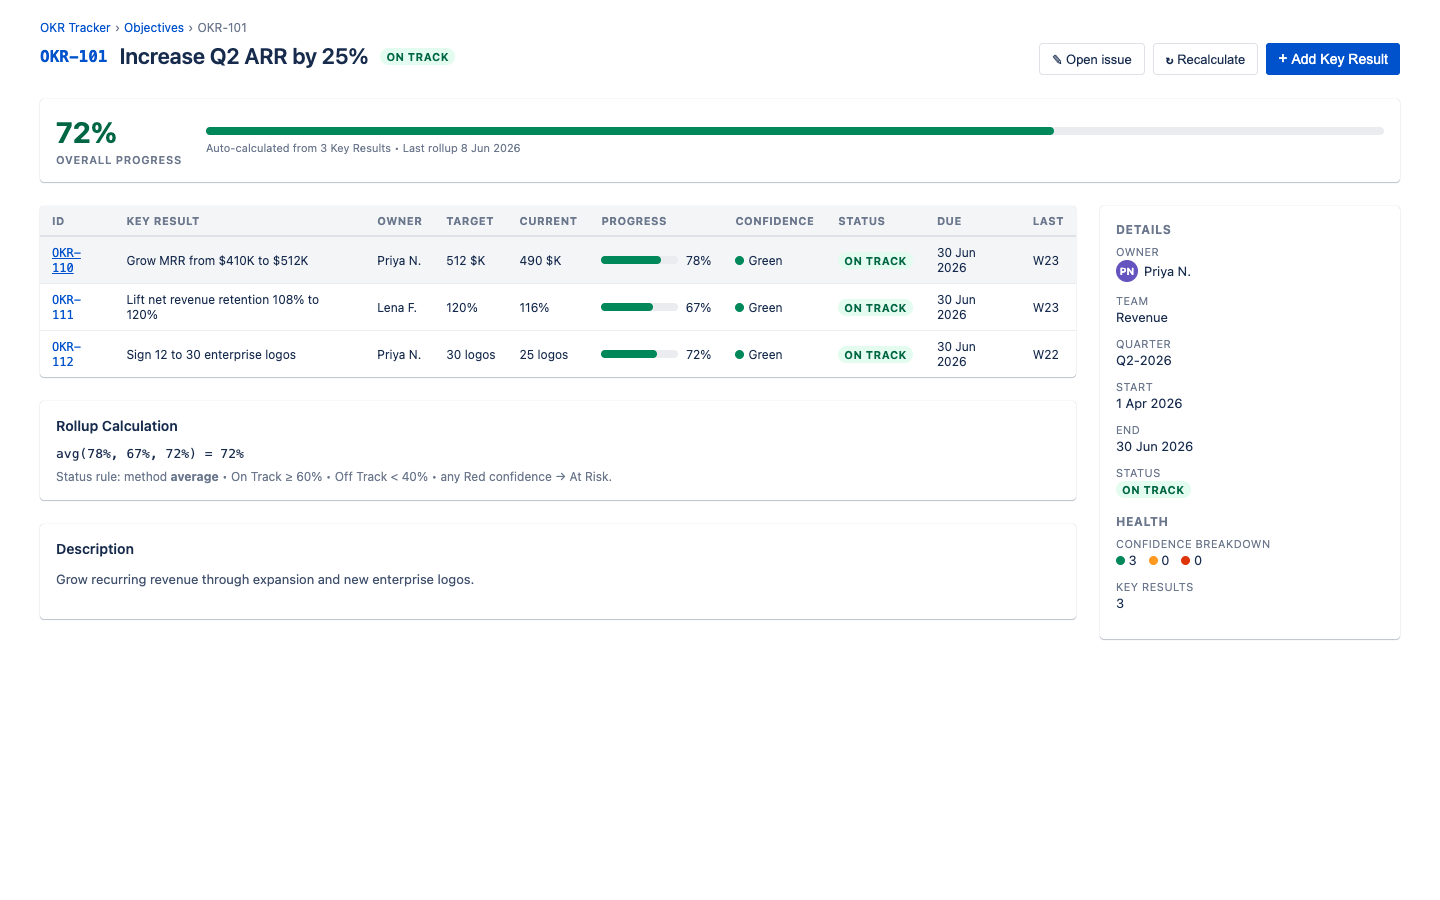
Task: Open key result OKR-110
Action: [x=66, y=260]
